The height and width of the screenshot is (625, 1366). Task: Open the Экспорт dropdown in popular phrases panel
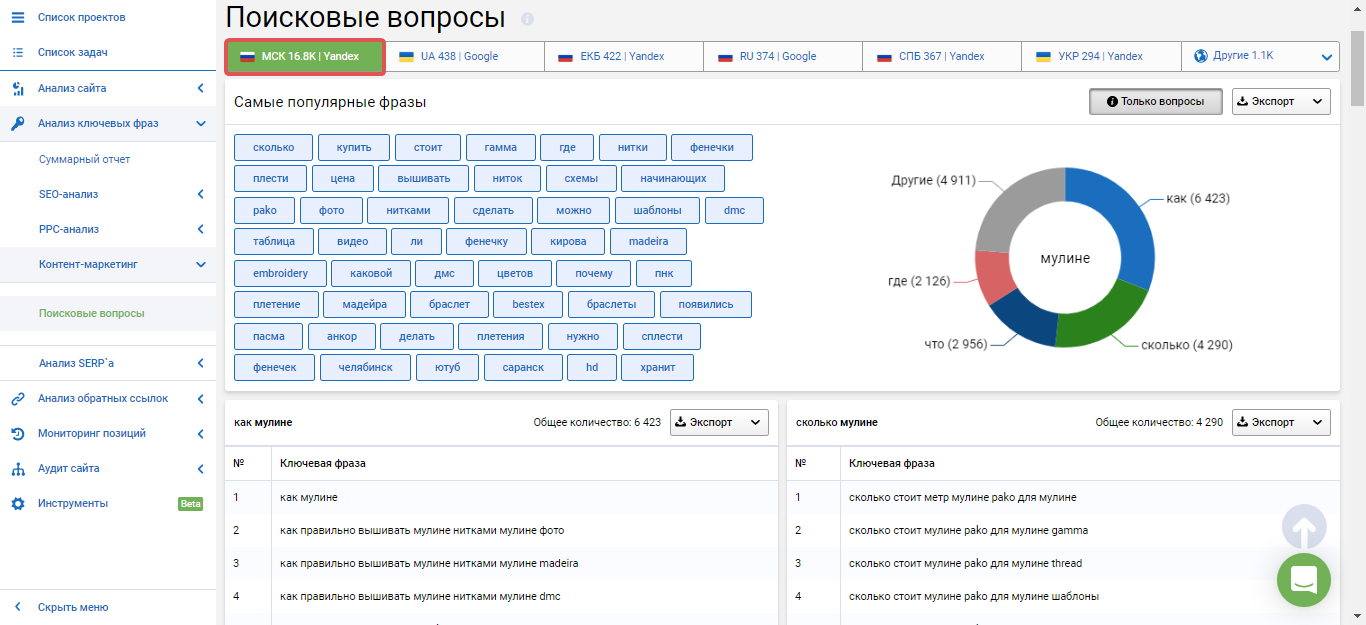pos(1281,101)
